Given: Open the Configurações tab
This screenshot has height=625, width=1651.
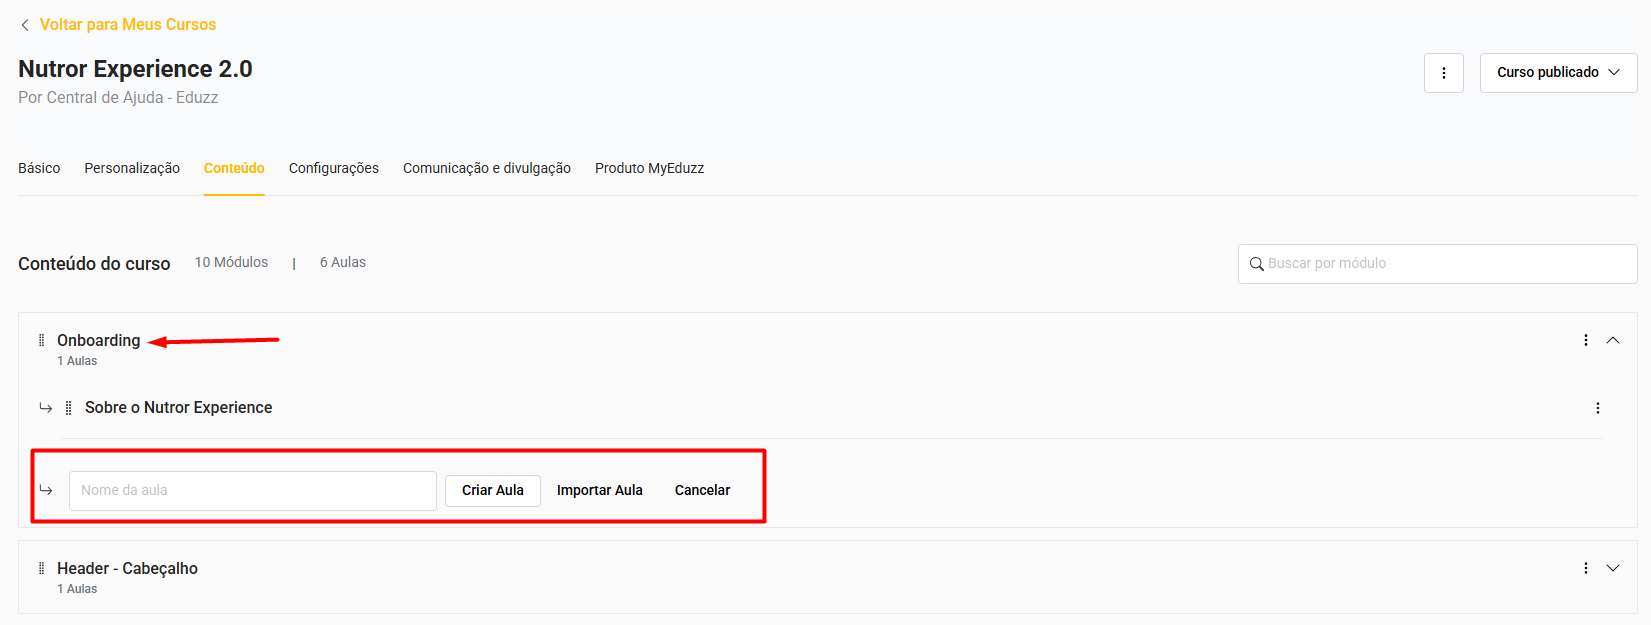Looking at the screenshot, I should pyautogui.click(x=333, y=168).
